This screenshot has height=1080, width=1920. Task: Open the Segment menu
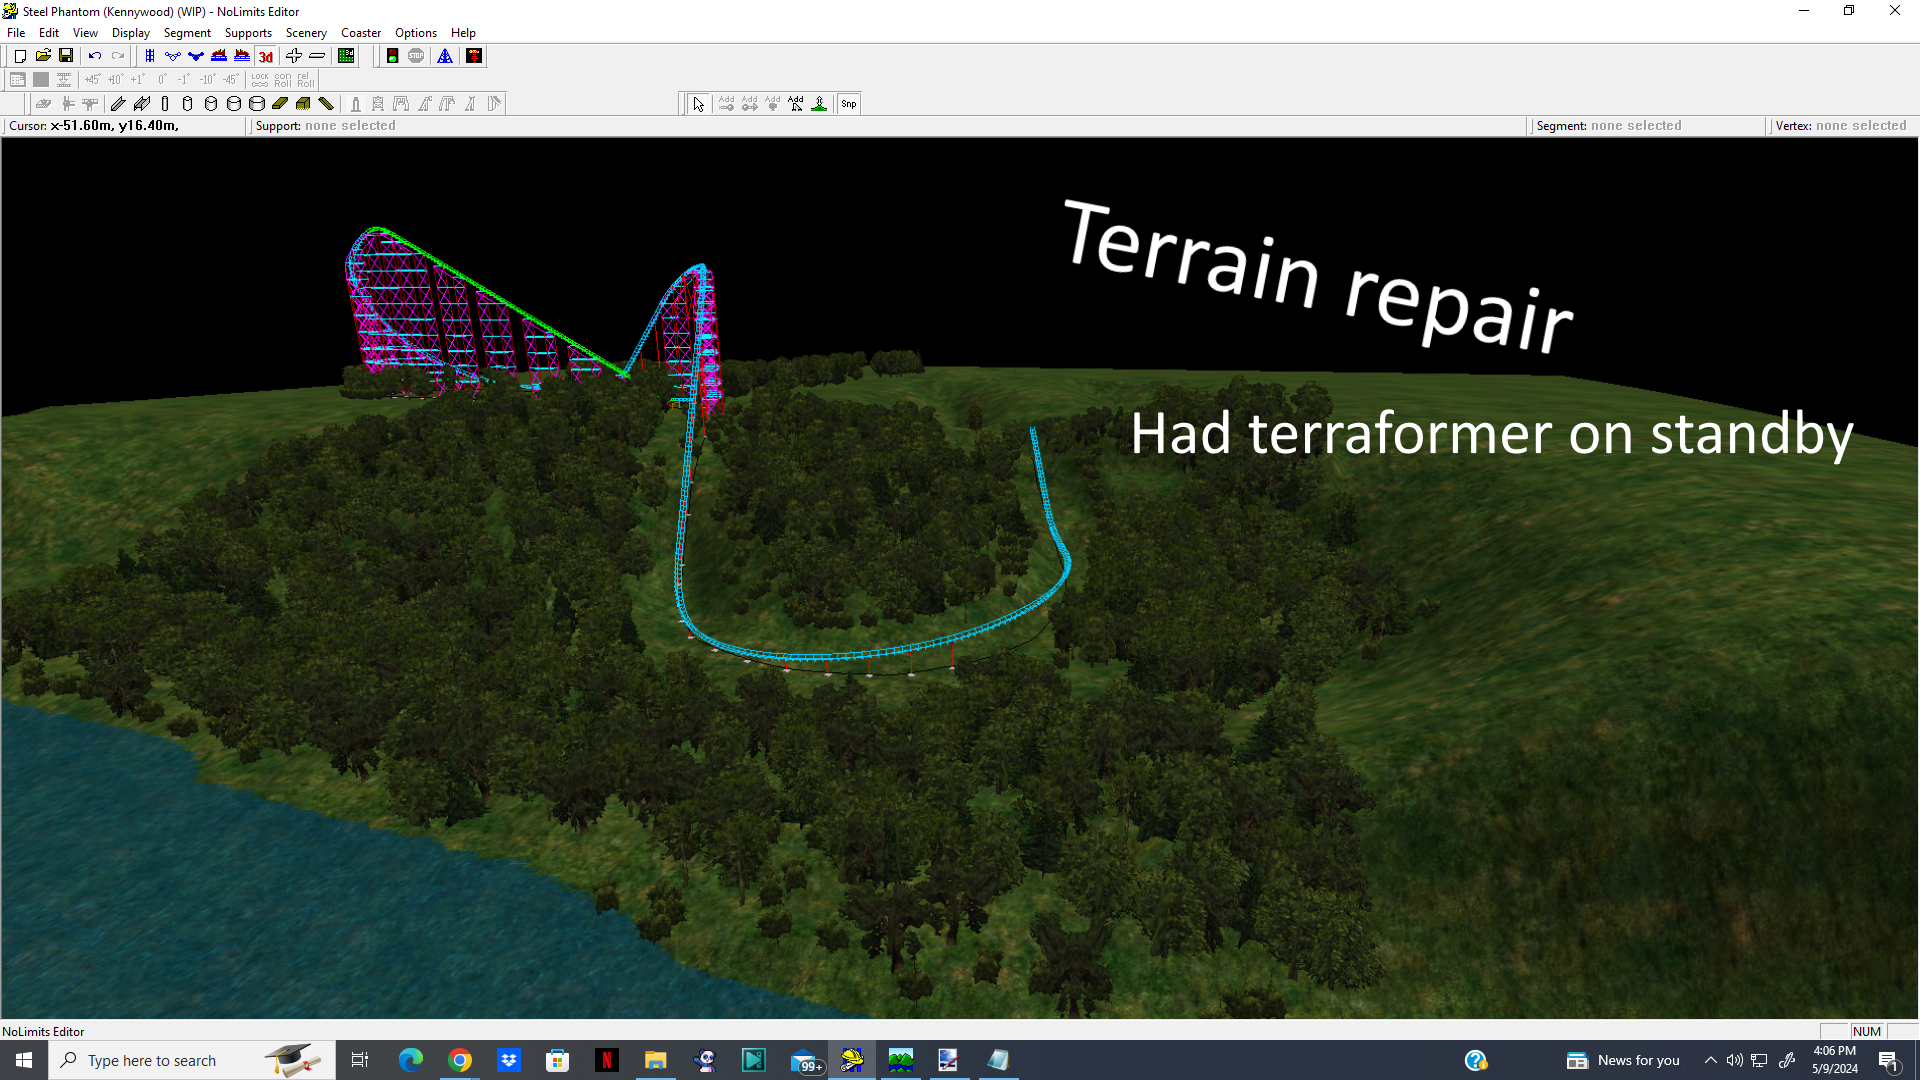(187, 33)
